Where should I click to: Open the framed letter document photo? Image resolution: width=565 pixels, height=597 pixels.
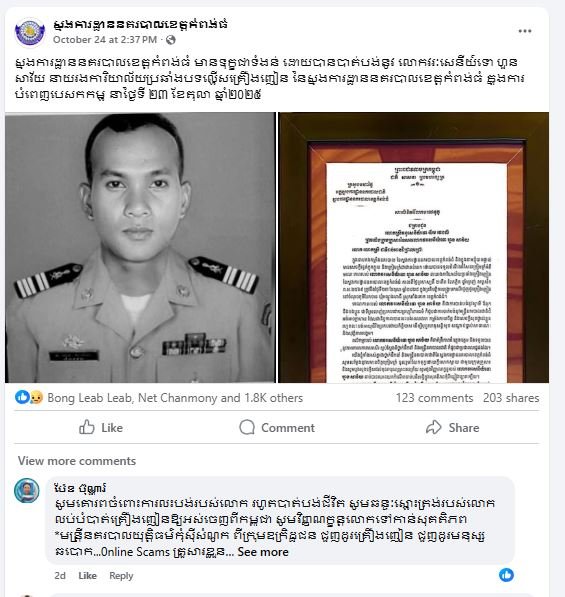coord(413,247)
